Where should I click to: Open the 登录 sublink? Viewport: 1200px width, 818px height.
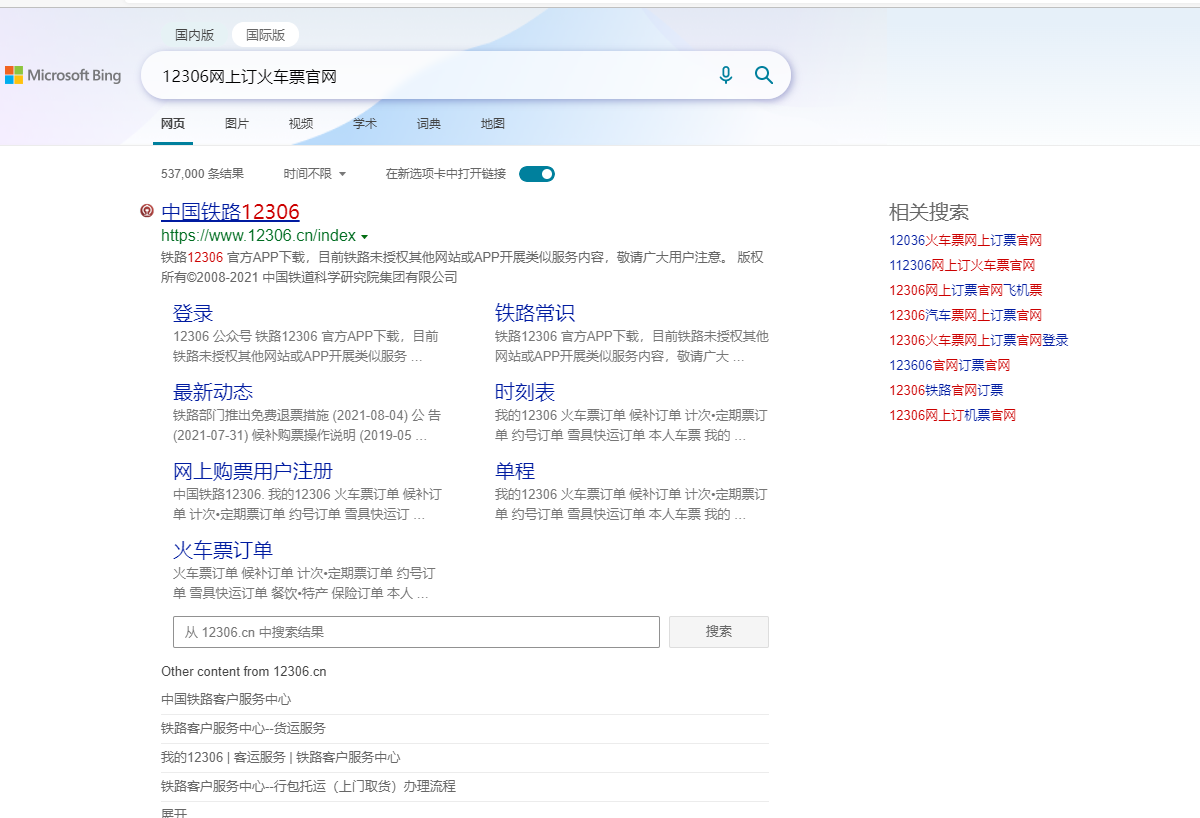[193, 313]
